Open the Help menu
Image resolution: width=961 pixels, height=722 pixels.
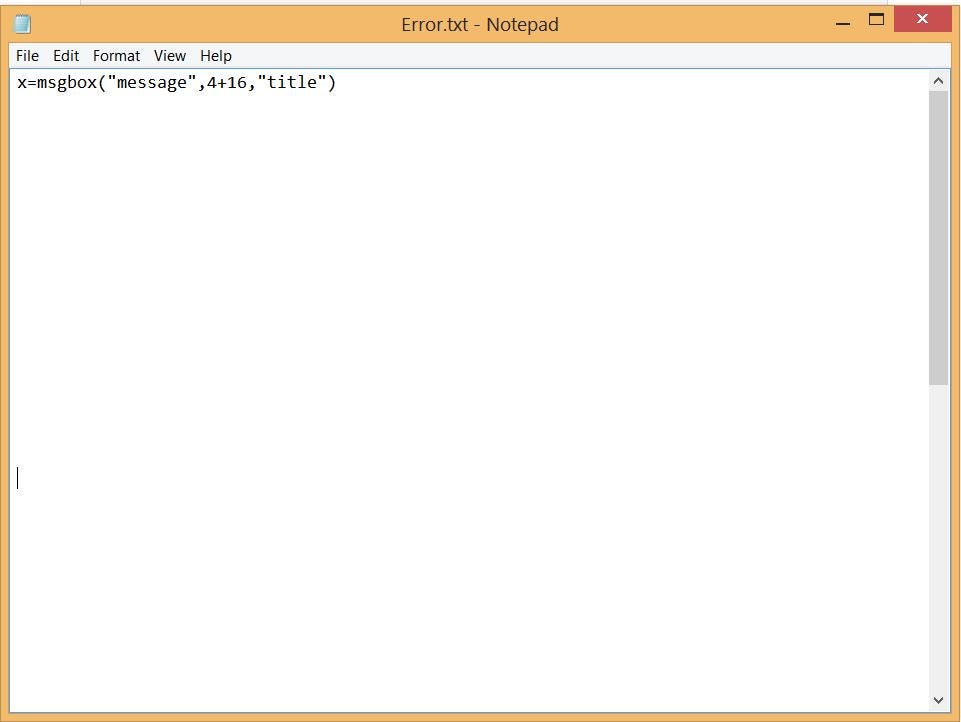point(215,55)
